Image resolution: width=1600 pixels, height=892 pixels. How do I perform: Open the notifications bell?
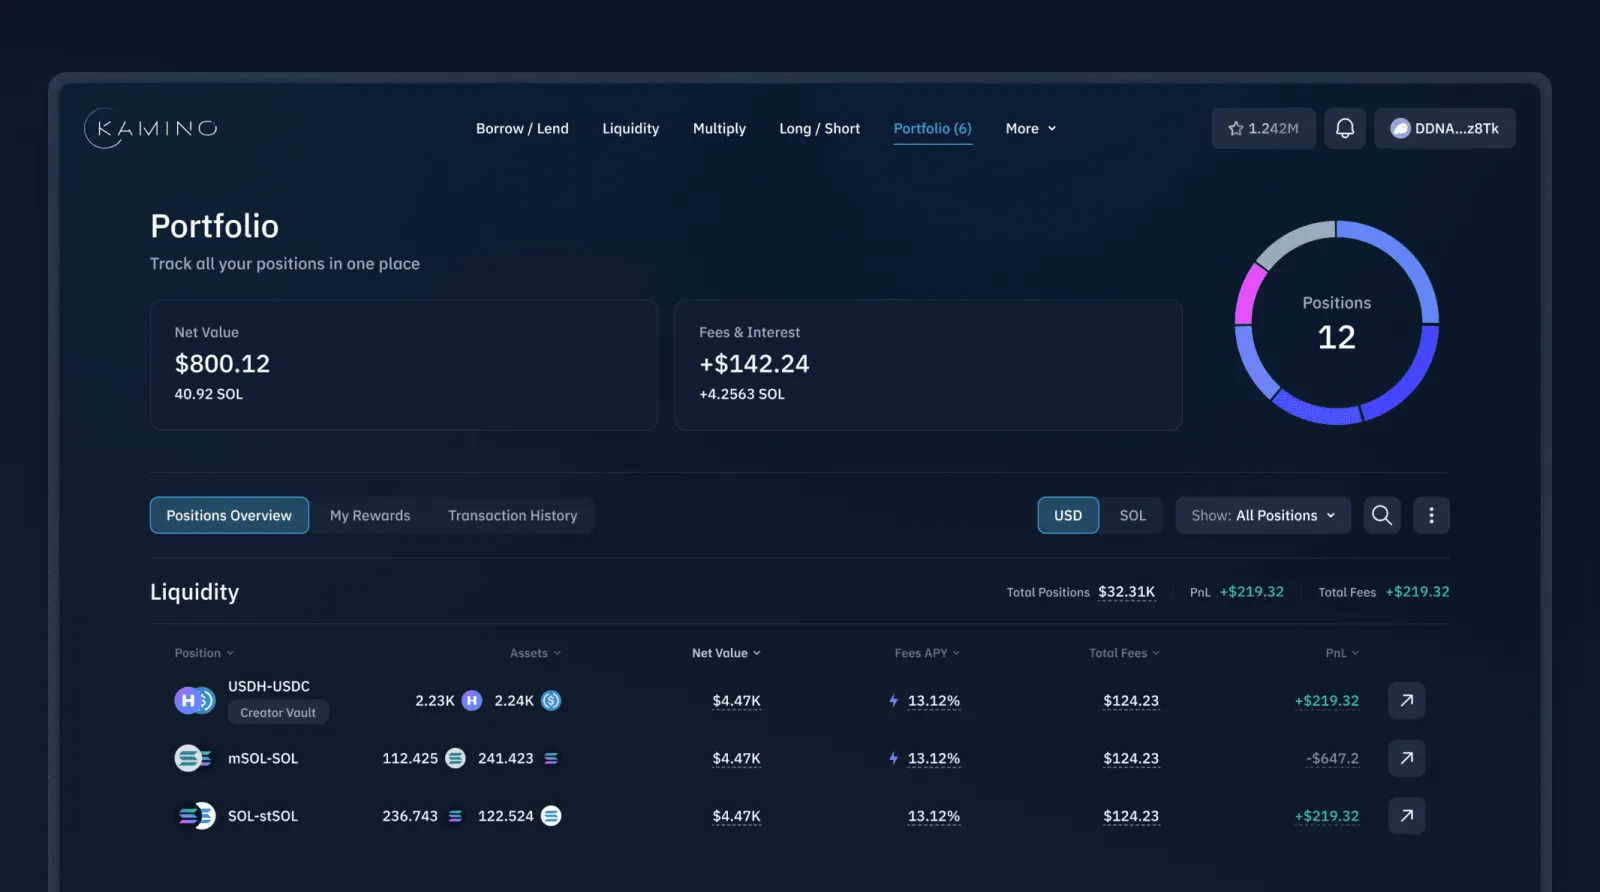pos(1345,128)
